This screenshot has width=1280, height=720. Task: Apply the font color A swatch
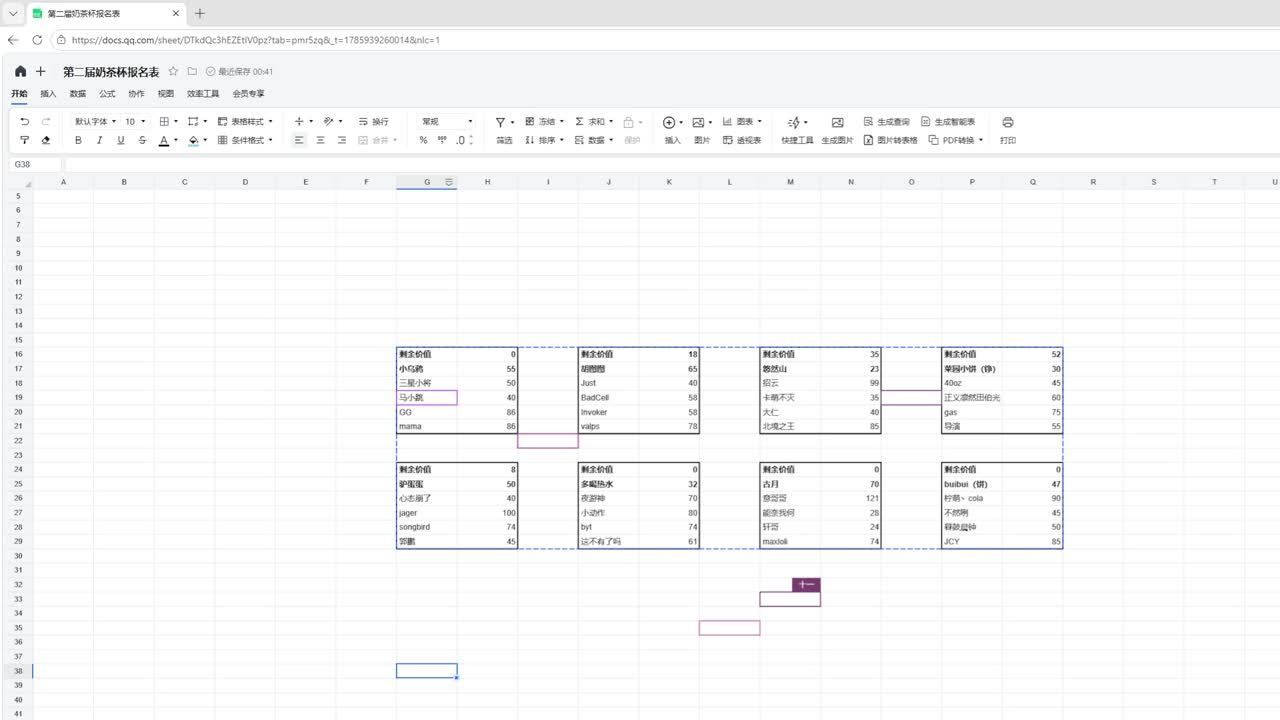click(164, 141)
